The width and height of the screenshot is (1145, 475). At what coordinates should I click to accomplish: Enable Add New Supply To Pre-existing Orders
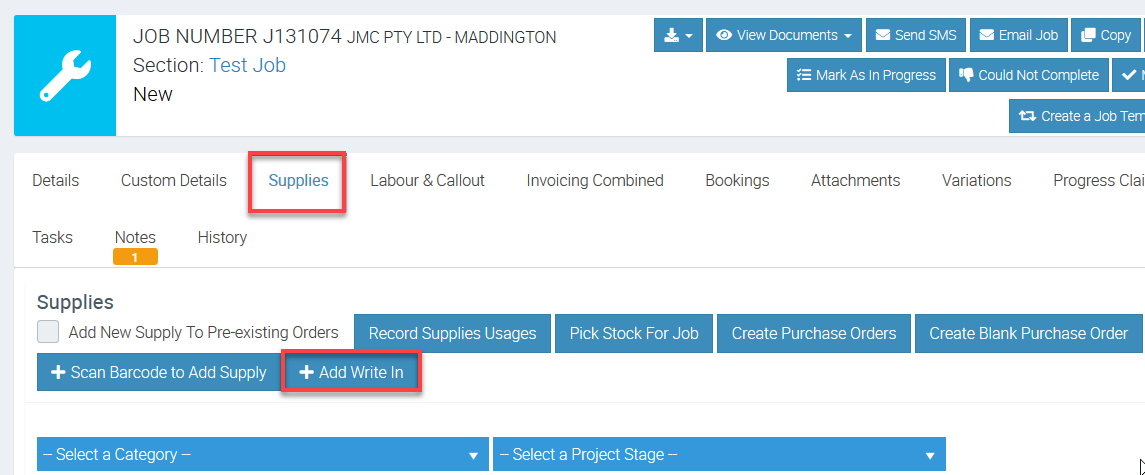pos(48,333)
